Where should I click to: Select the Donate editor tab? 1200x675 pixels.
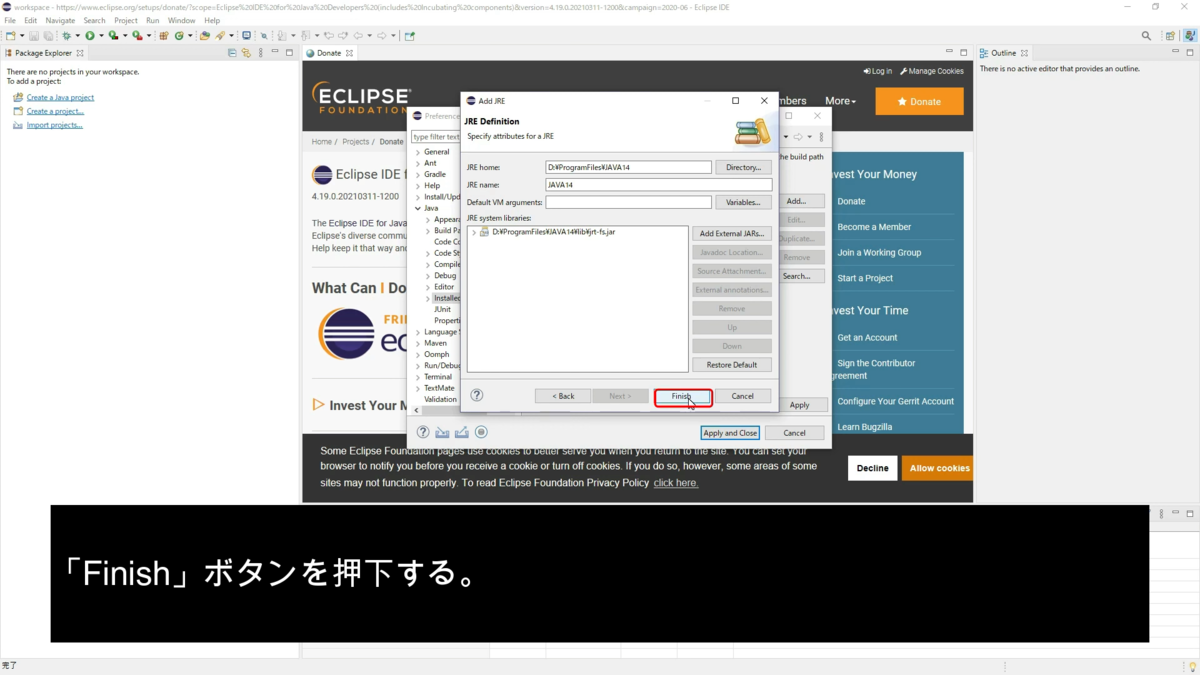coord(329,53)
